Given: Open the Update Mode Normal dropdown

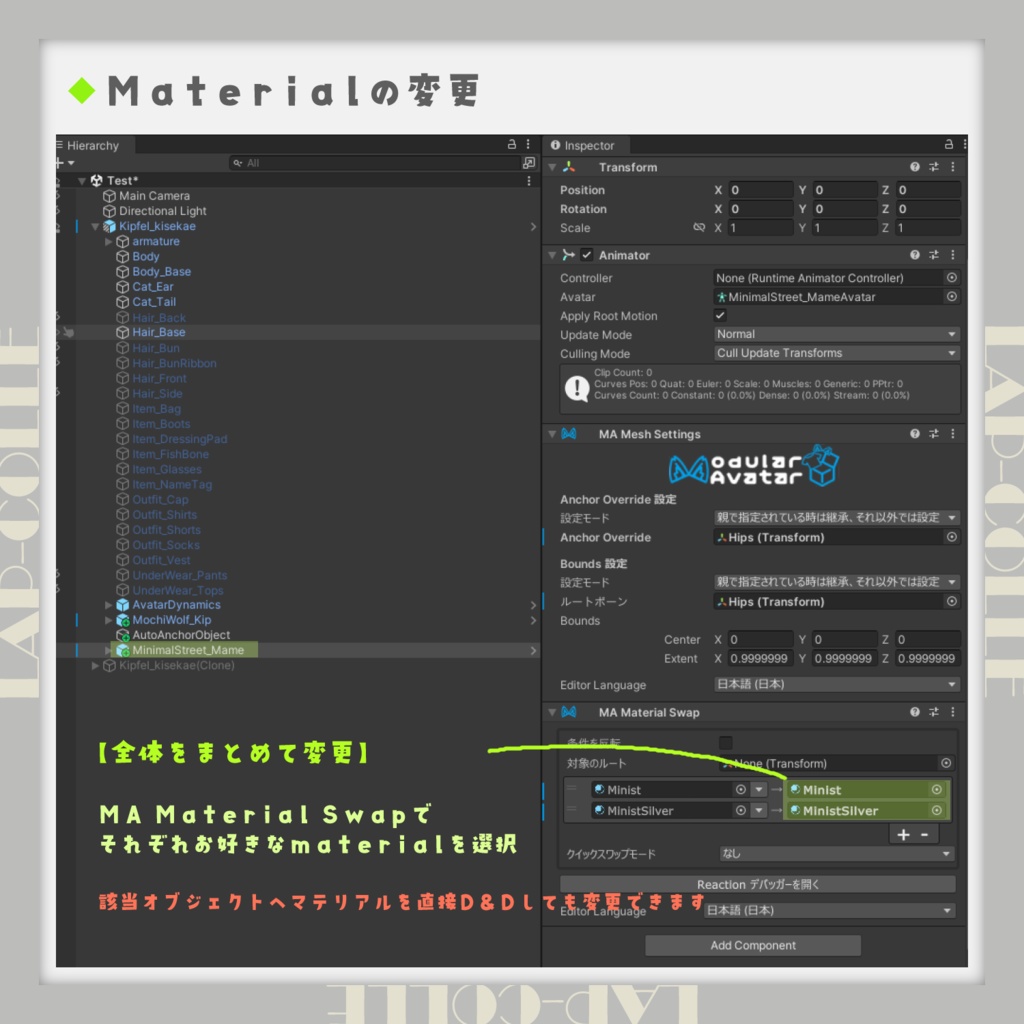Looking at the screenshot, I should point(837,334).
